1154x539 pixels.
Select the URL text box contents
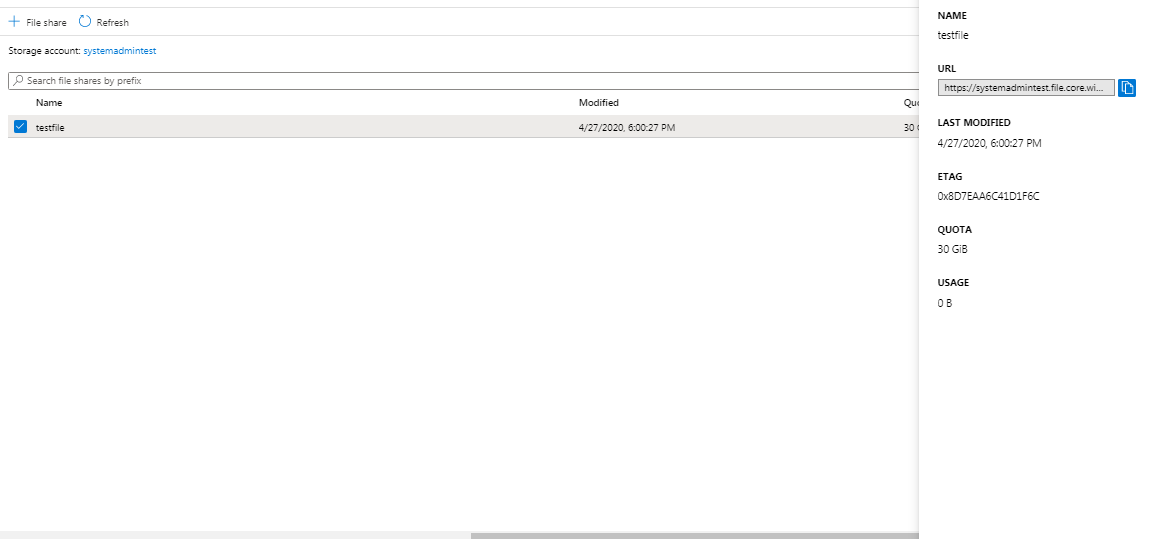[x=1025, y=88]
